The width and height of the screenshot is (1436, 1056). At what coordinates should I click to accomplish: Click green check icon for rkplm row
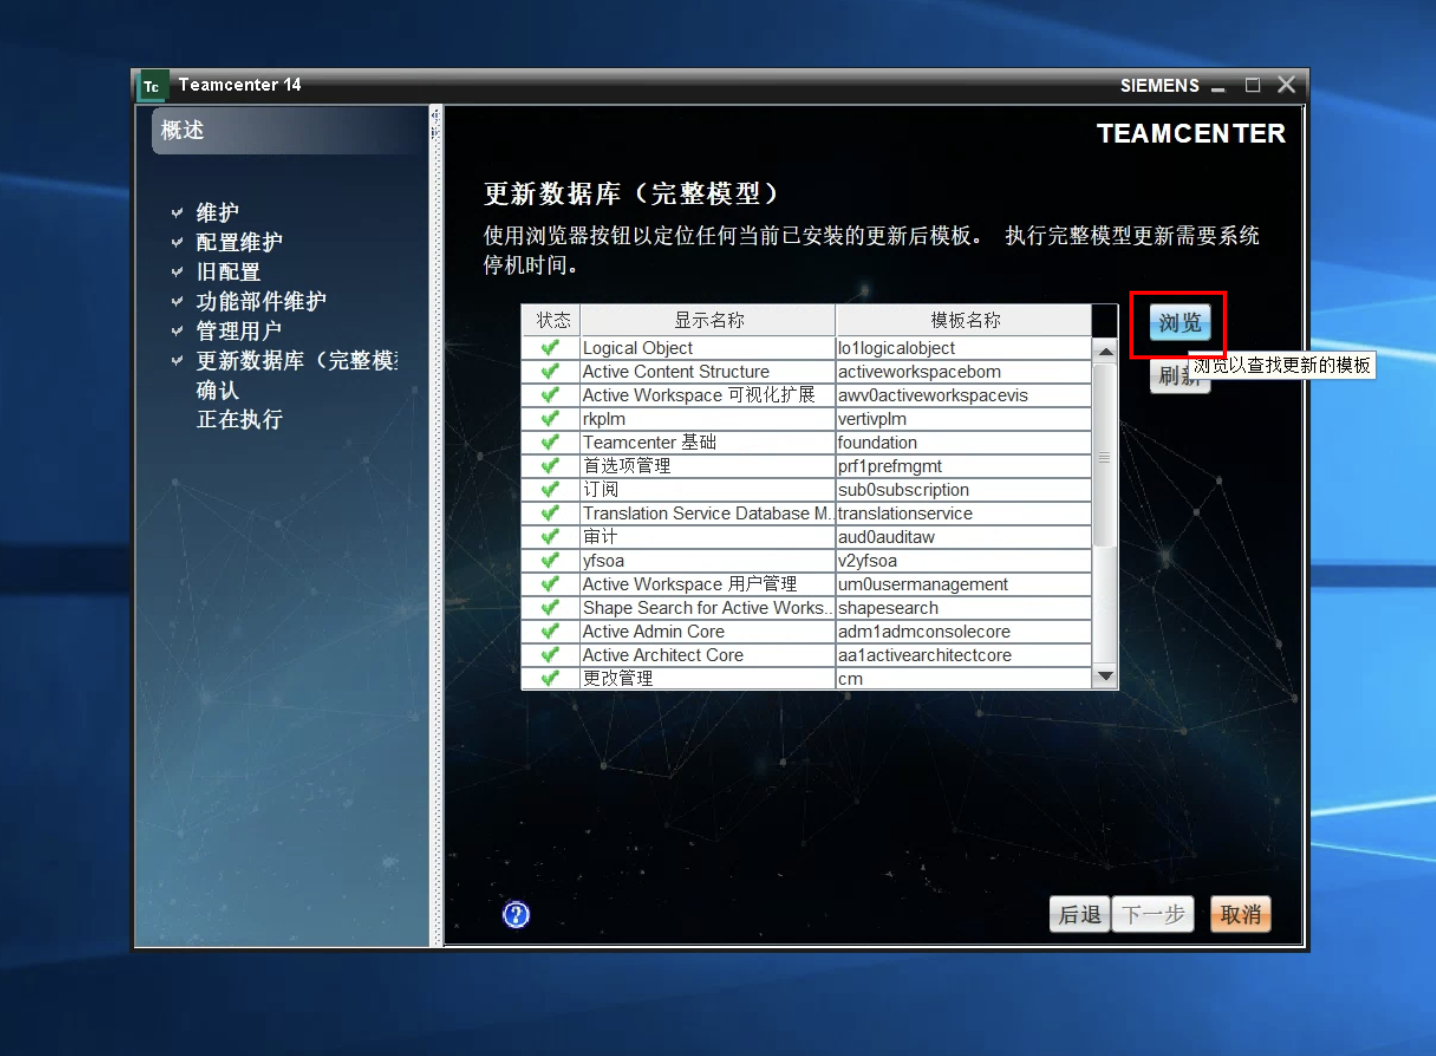point(550,419)
